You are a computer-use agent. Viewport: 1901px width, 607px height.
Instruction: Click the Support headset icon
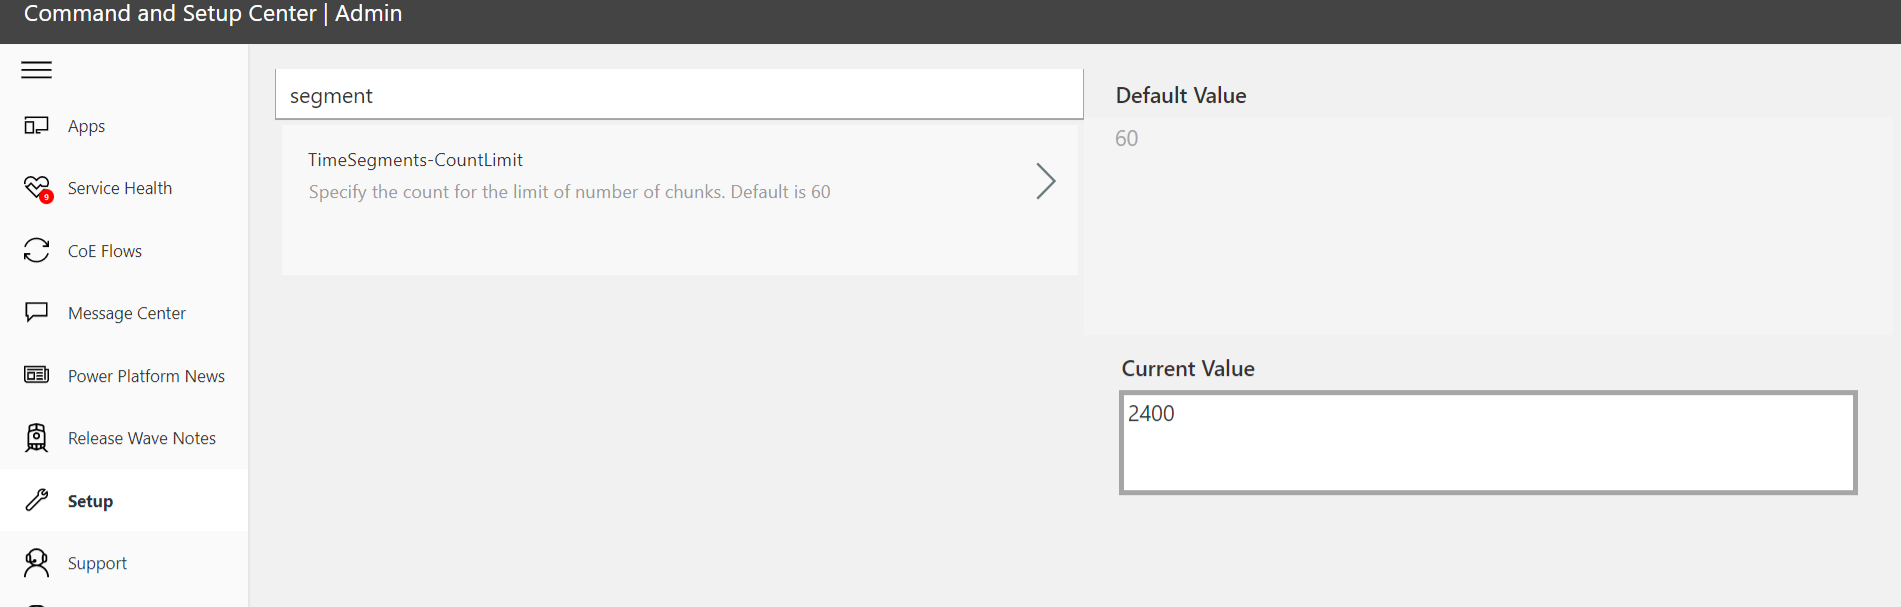click(x=36, y=562)
